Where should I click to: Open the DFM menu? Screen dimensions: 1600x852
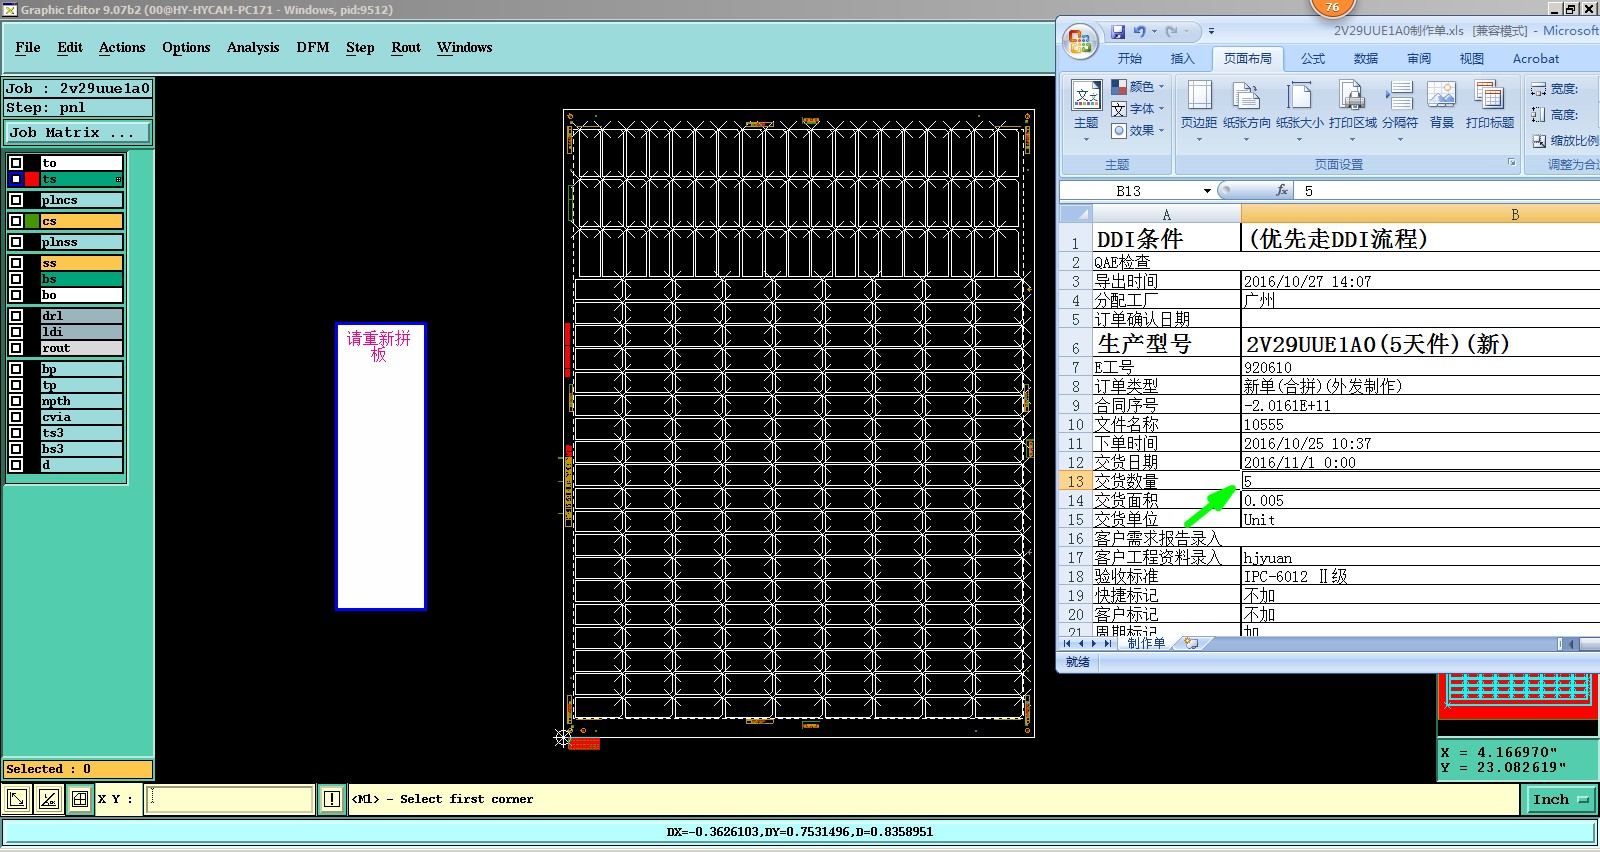312,47
